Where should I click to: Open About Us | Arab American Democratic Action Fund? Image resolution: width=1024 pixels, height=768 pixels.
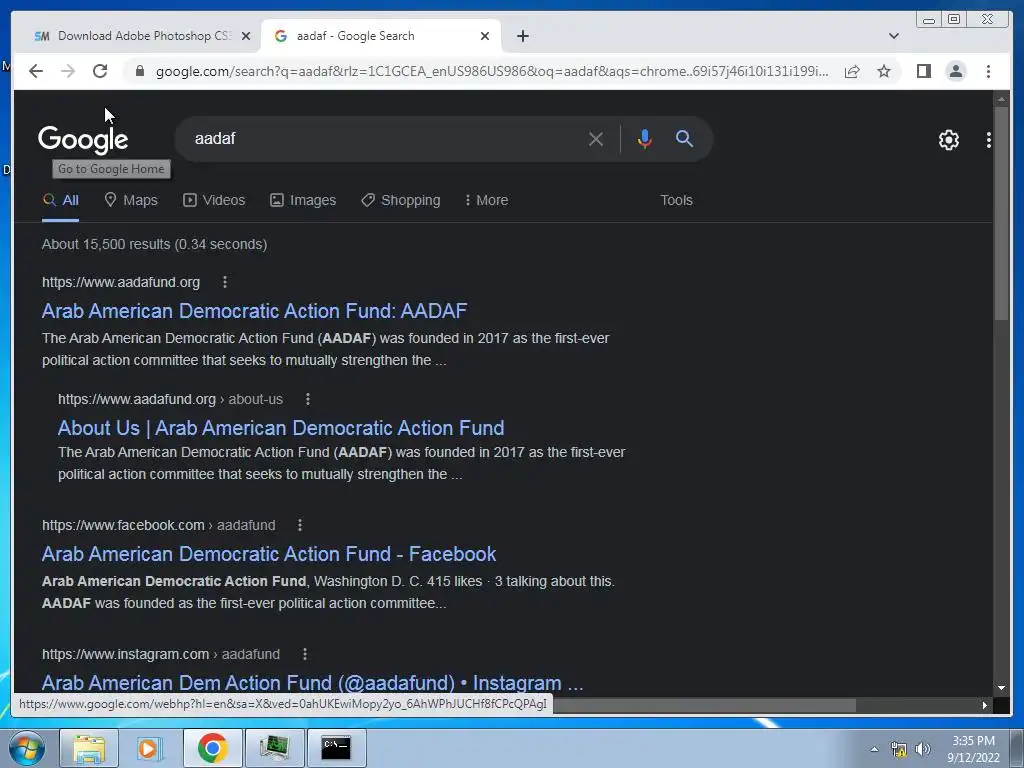pos(281,428)
